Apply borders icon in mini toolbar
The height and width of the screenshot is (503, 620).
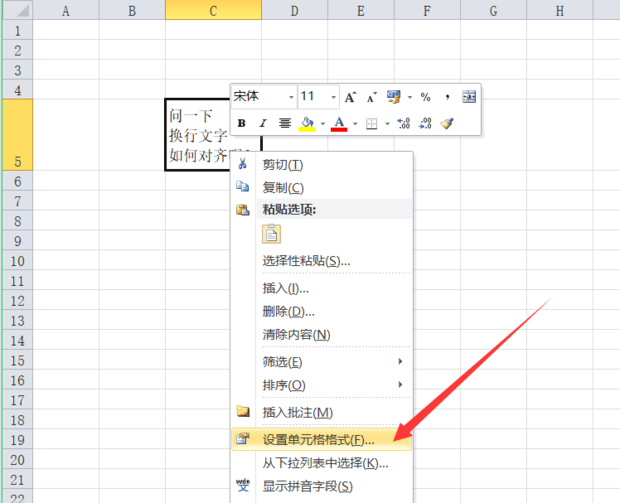coord(371,124)
